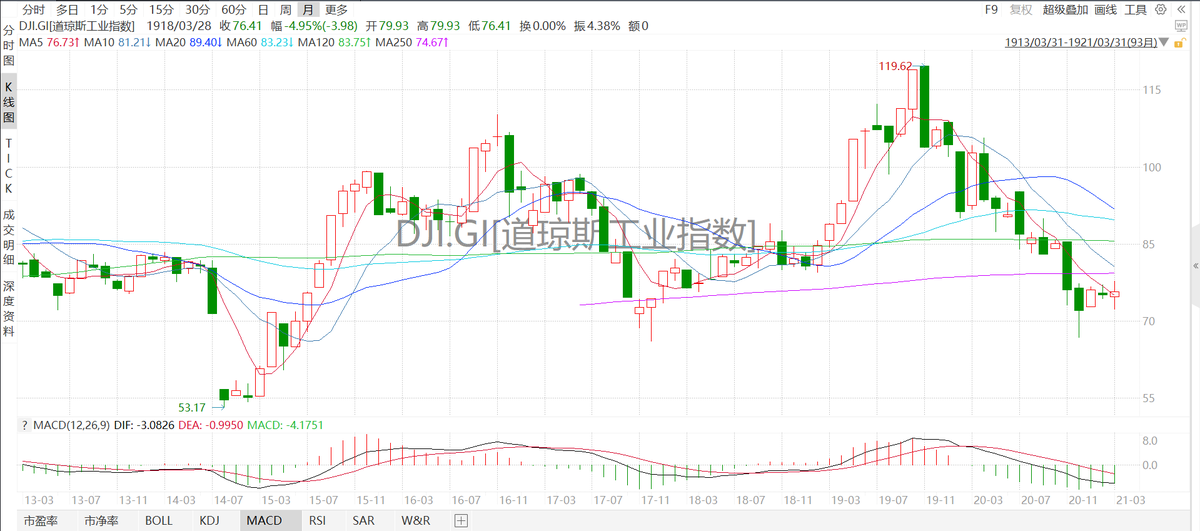Click date 1918/03/28 in header

pos(179,26)
